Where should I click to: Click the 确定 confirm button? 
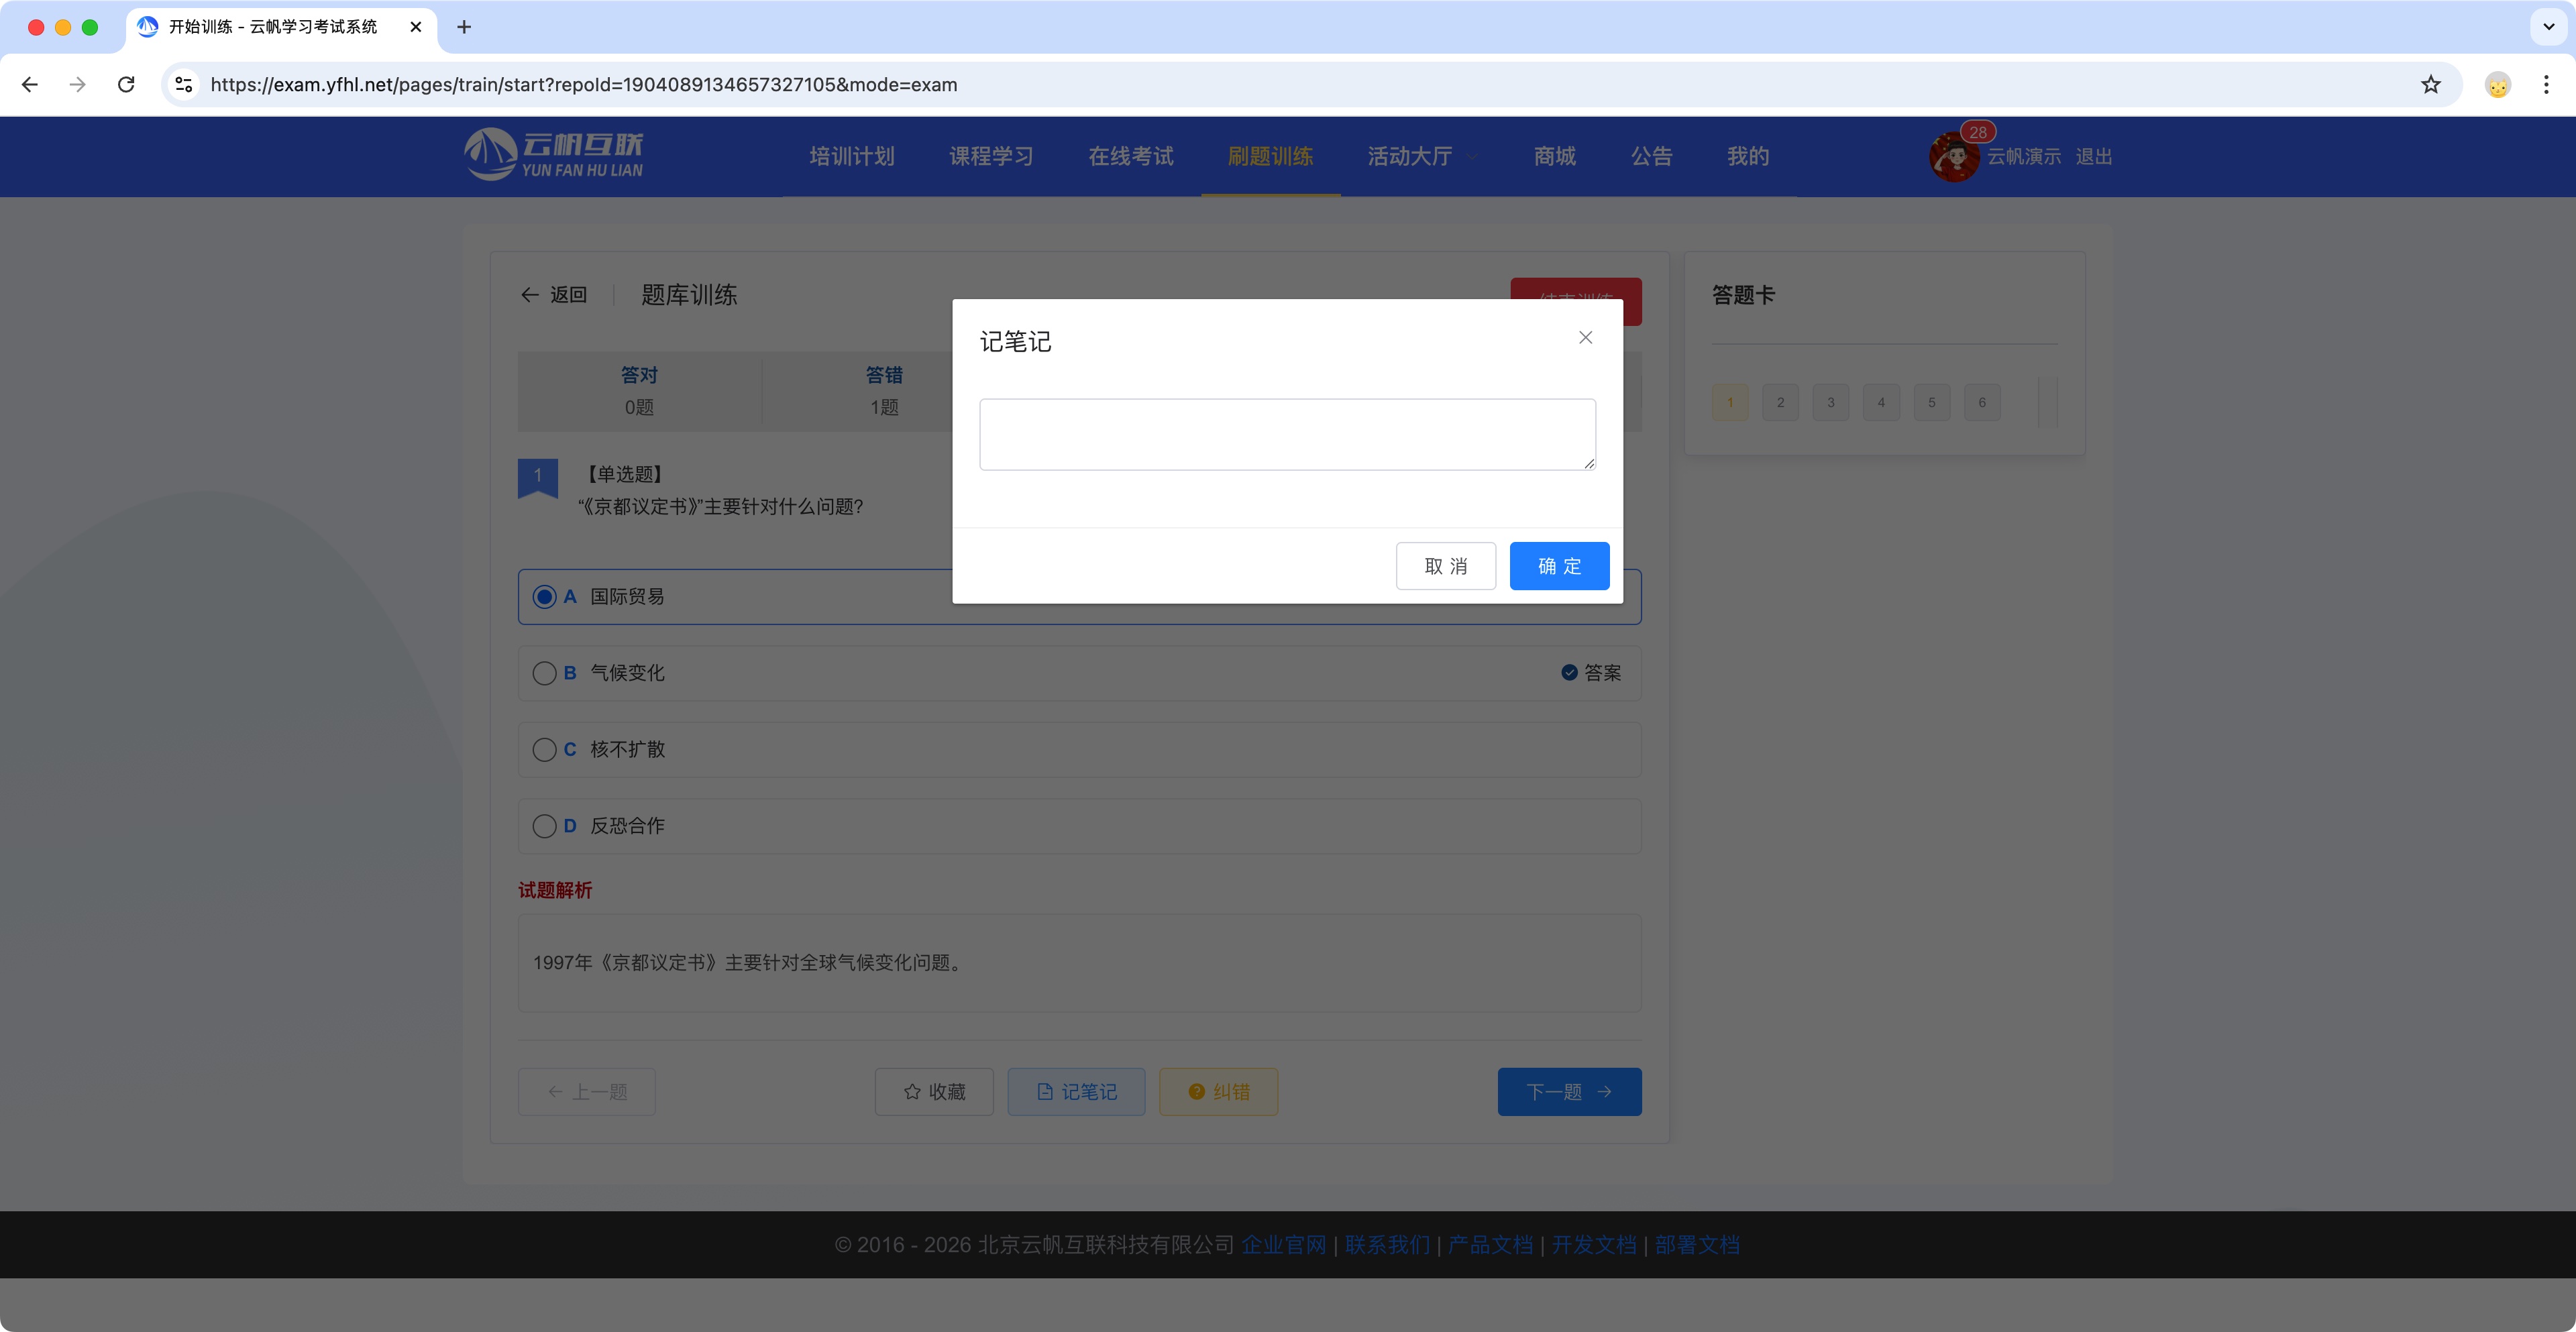1559,566
